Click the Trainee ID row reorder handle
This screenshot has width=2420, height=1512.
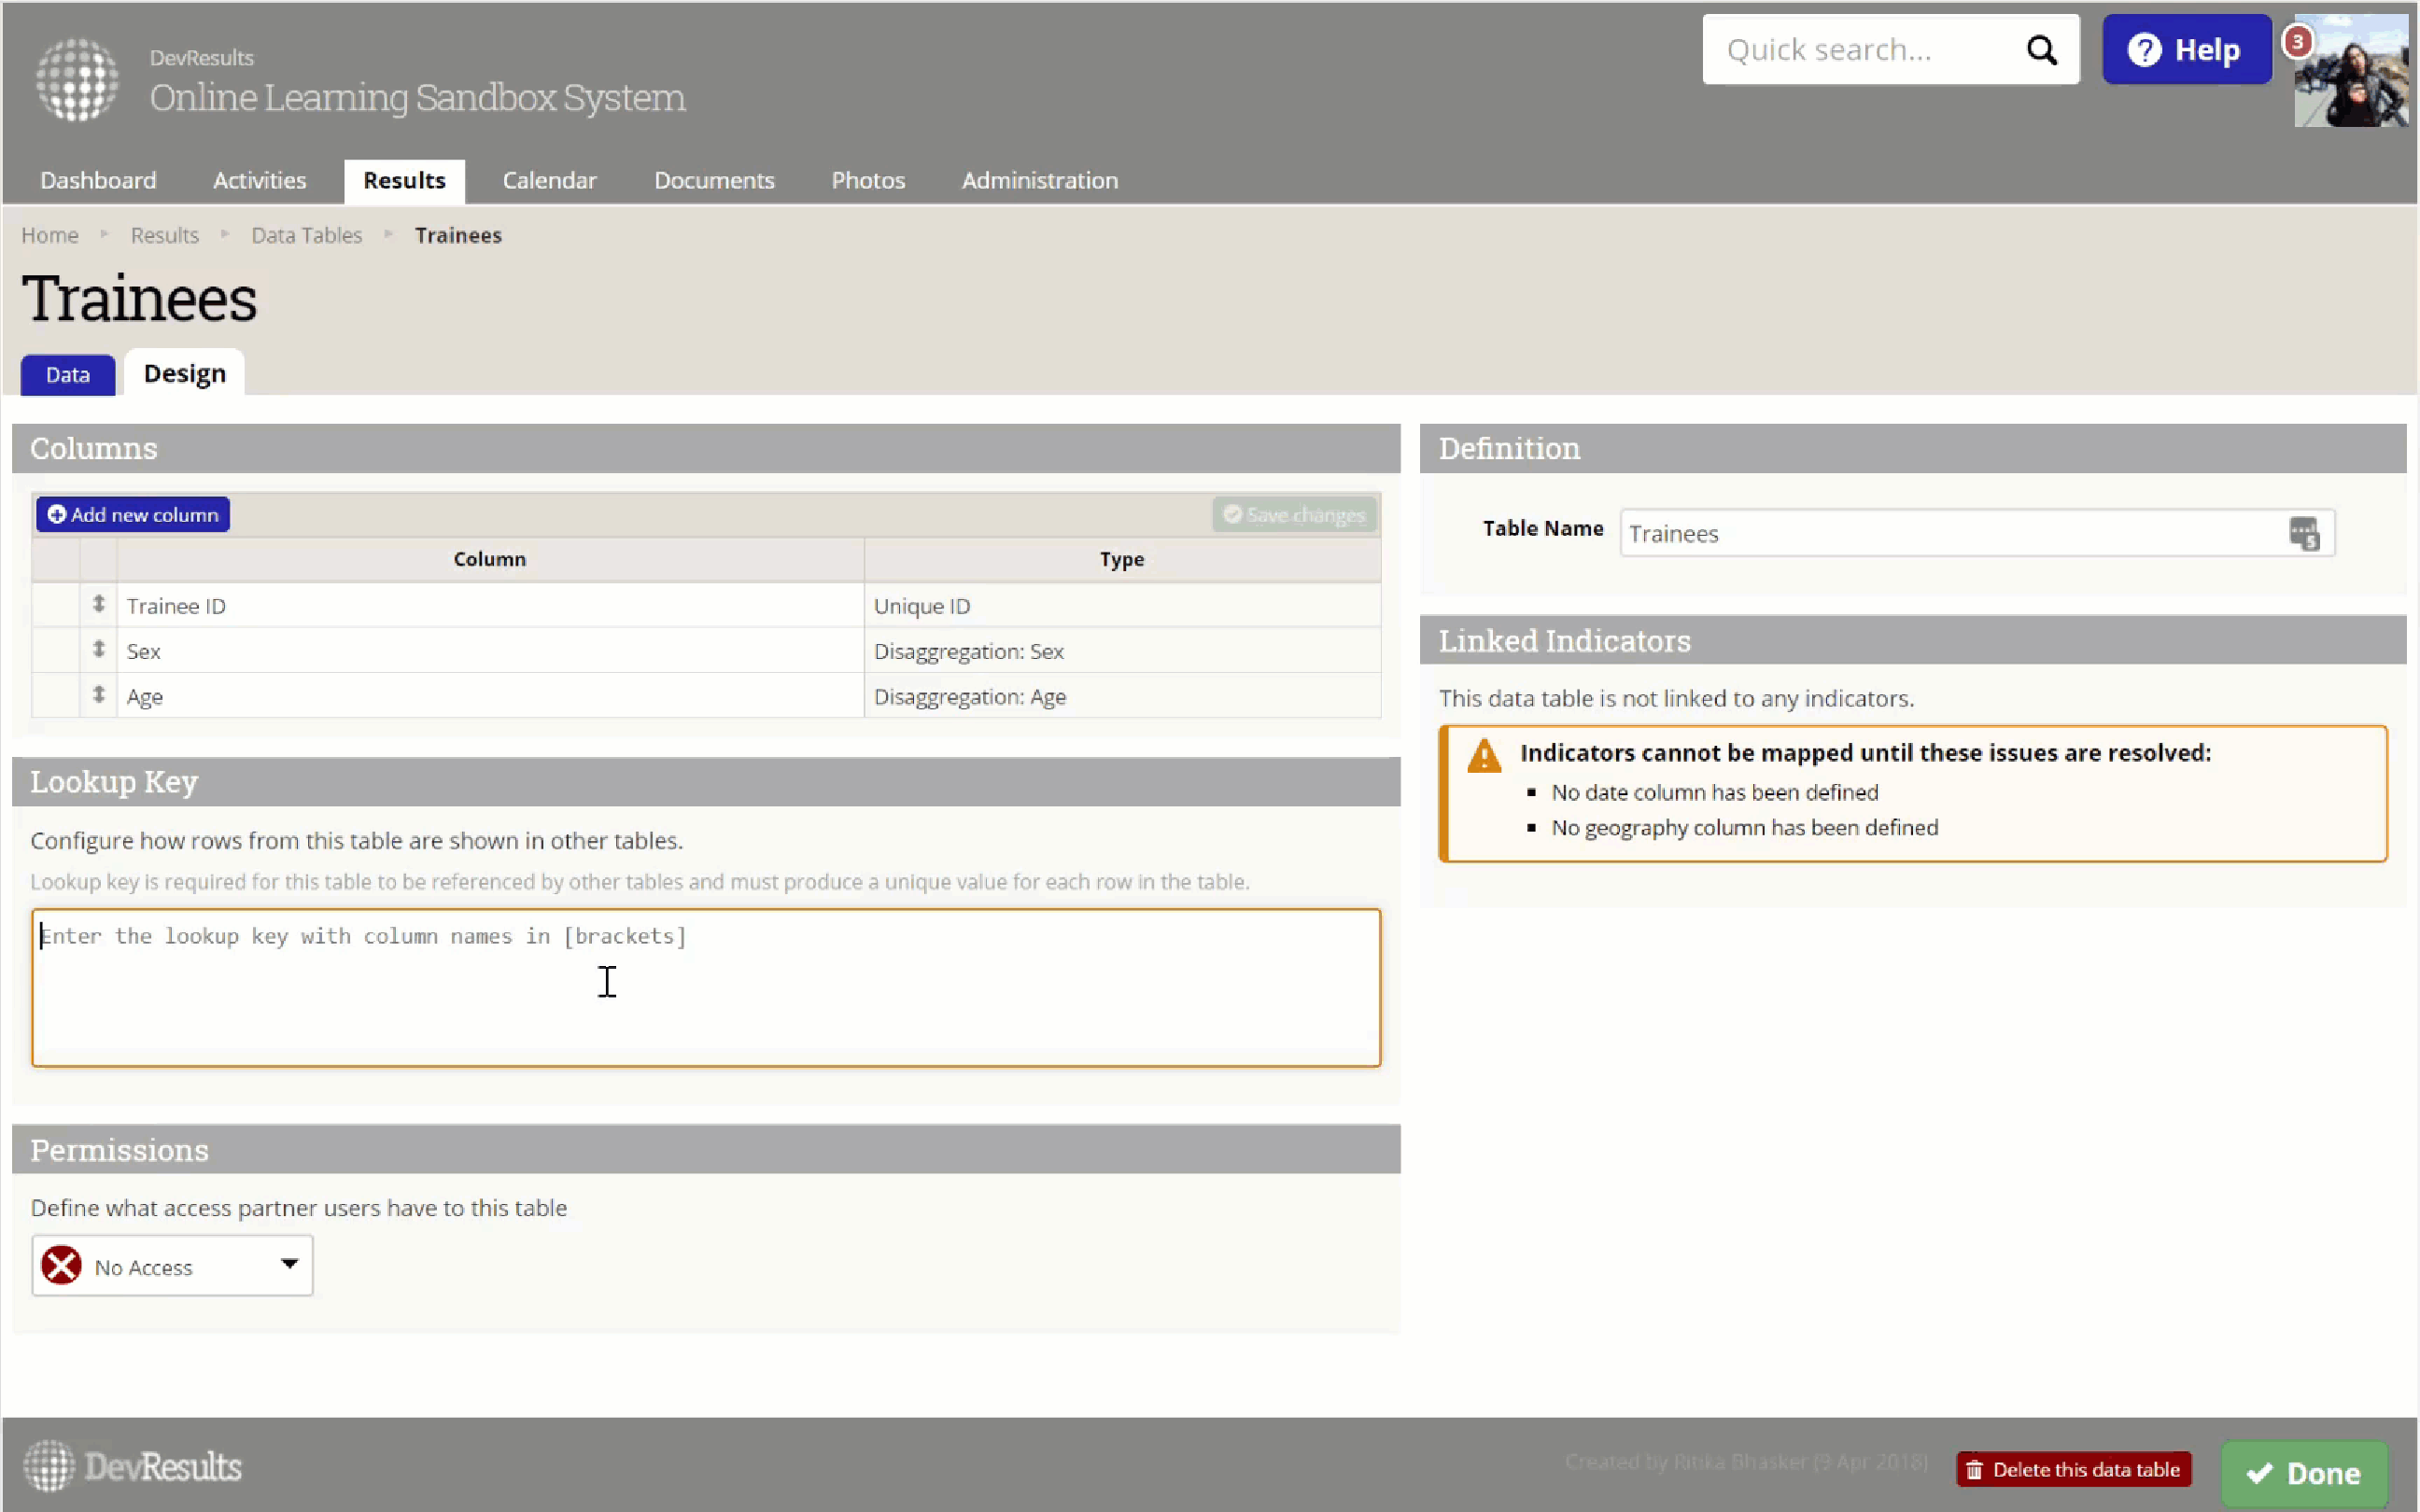coord(98,604)
